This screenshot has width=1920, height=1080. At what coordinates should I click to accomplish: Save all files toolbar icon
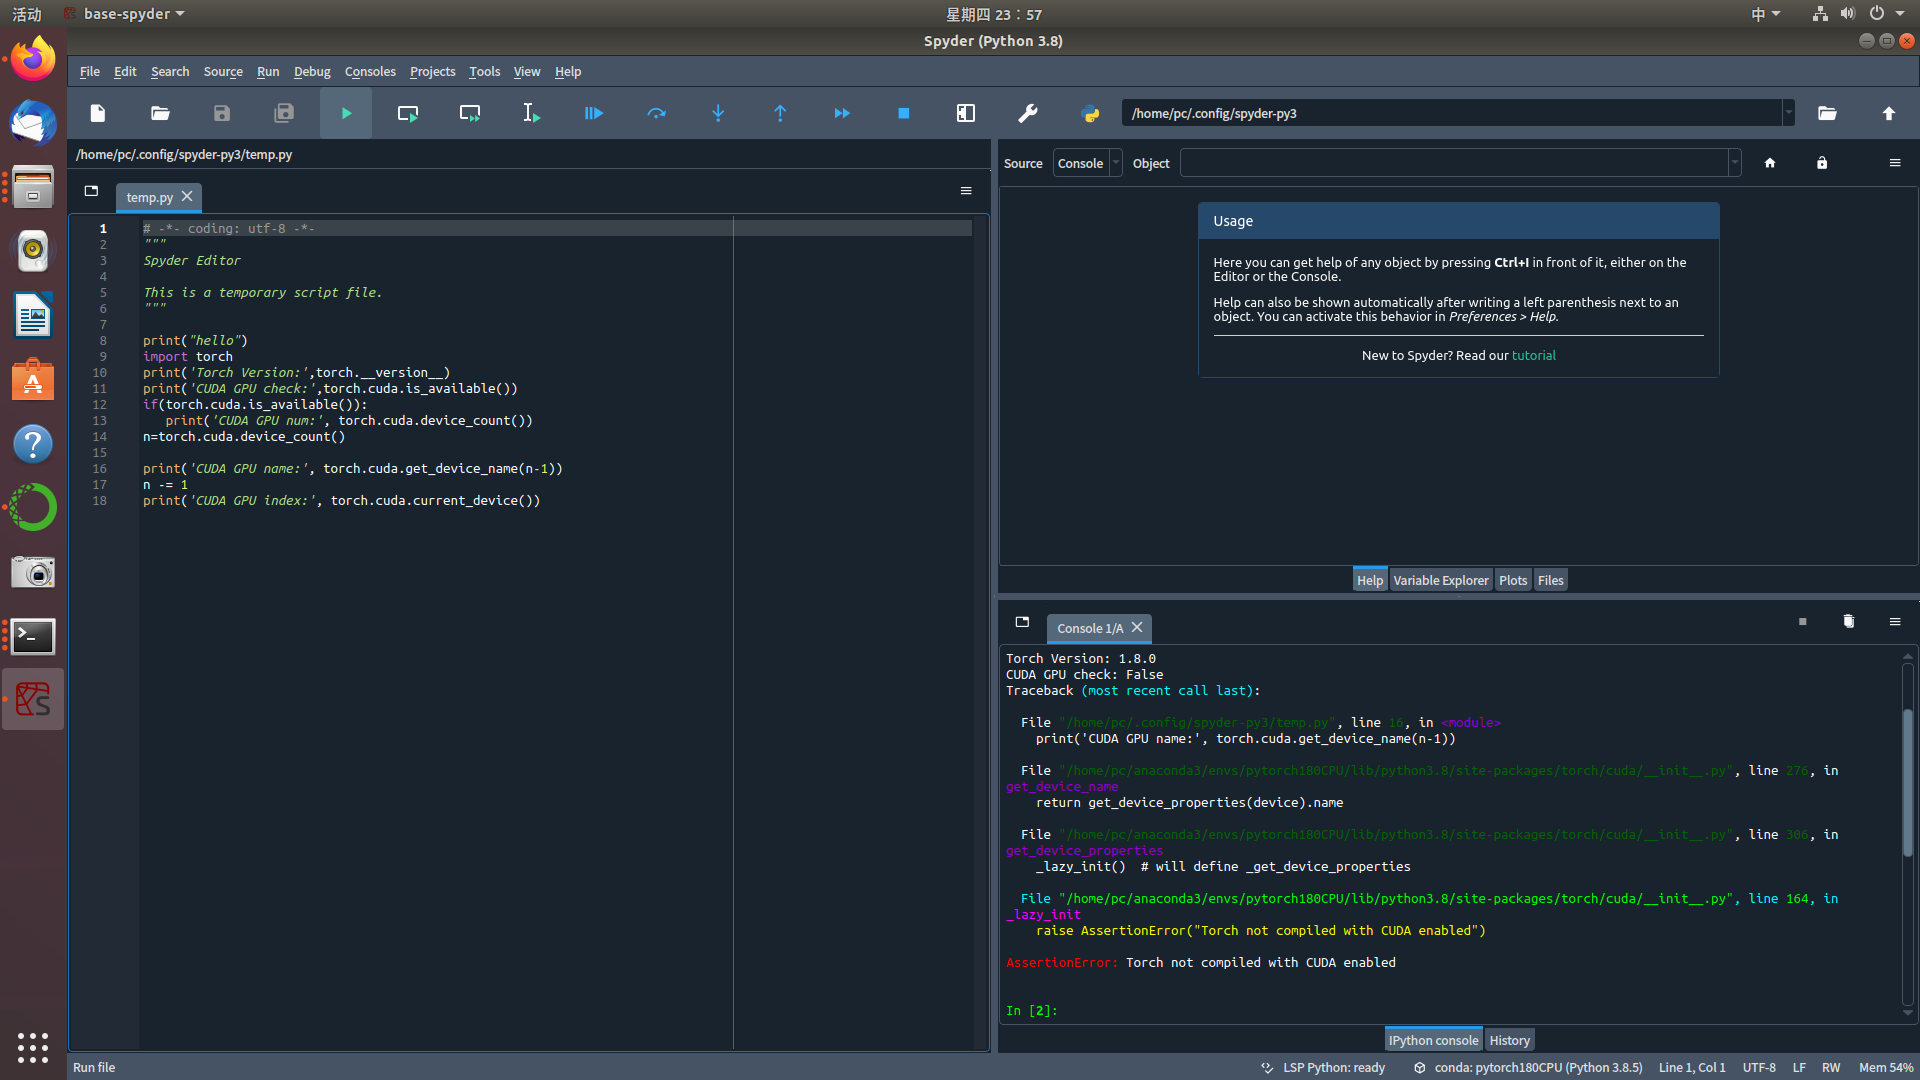pos(284,113)
